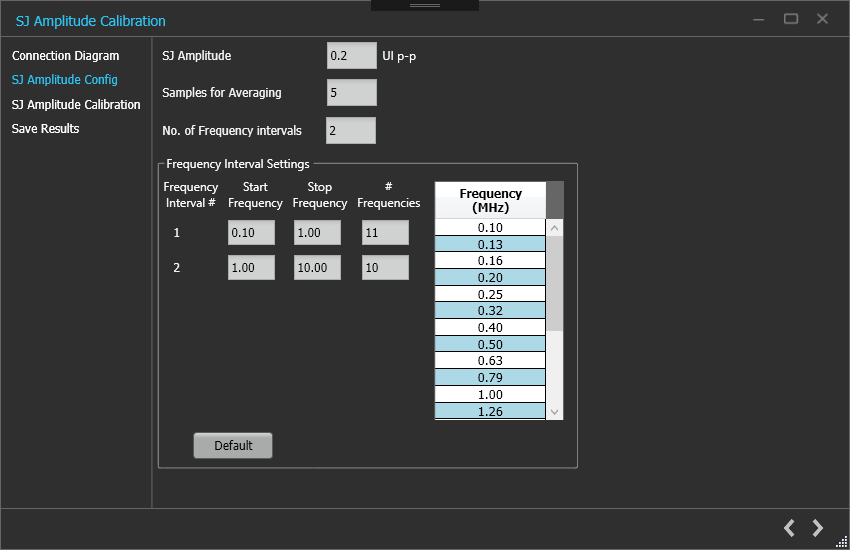Switch to SJ Amplitude Calibration step
Screen dimensions: 850x550
click(x=76, y=104)
